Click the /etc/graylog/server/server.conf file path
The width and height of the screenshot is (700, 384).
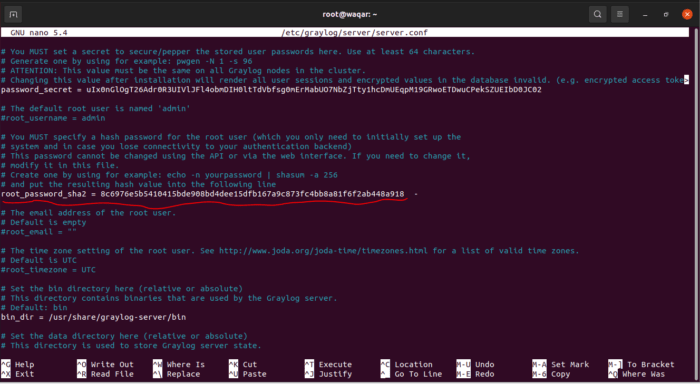(x=354, y=33)
